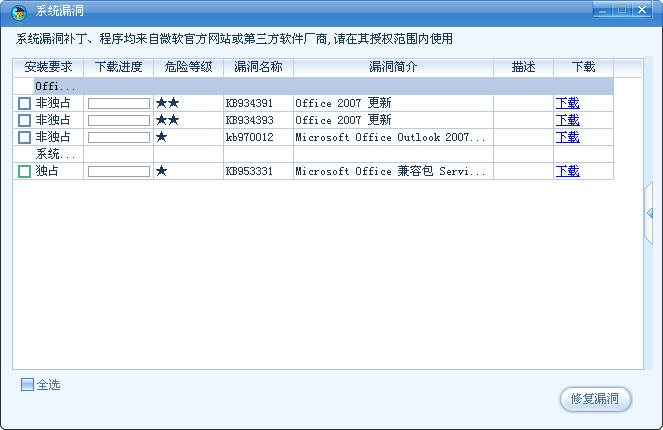Click 'Office 2007 更新' text in KB934393 row
This screenshot has width=663, height=430.
pos(343,120)
